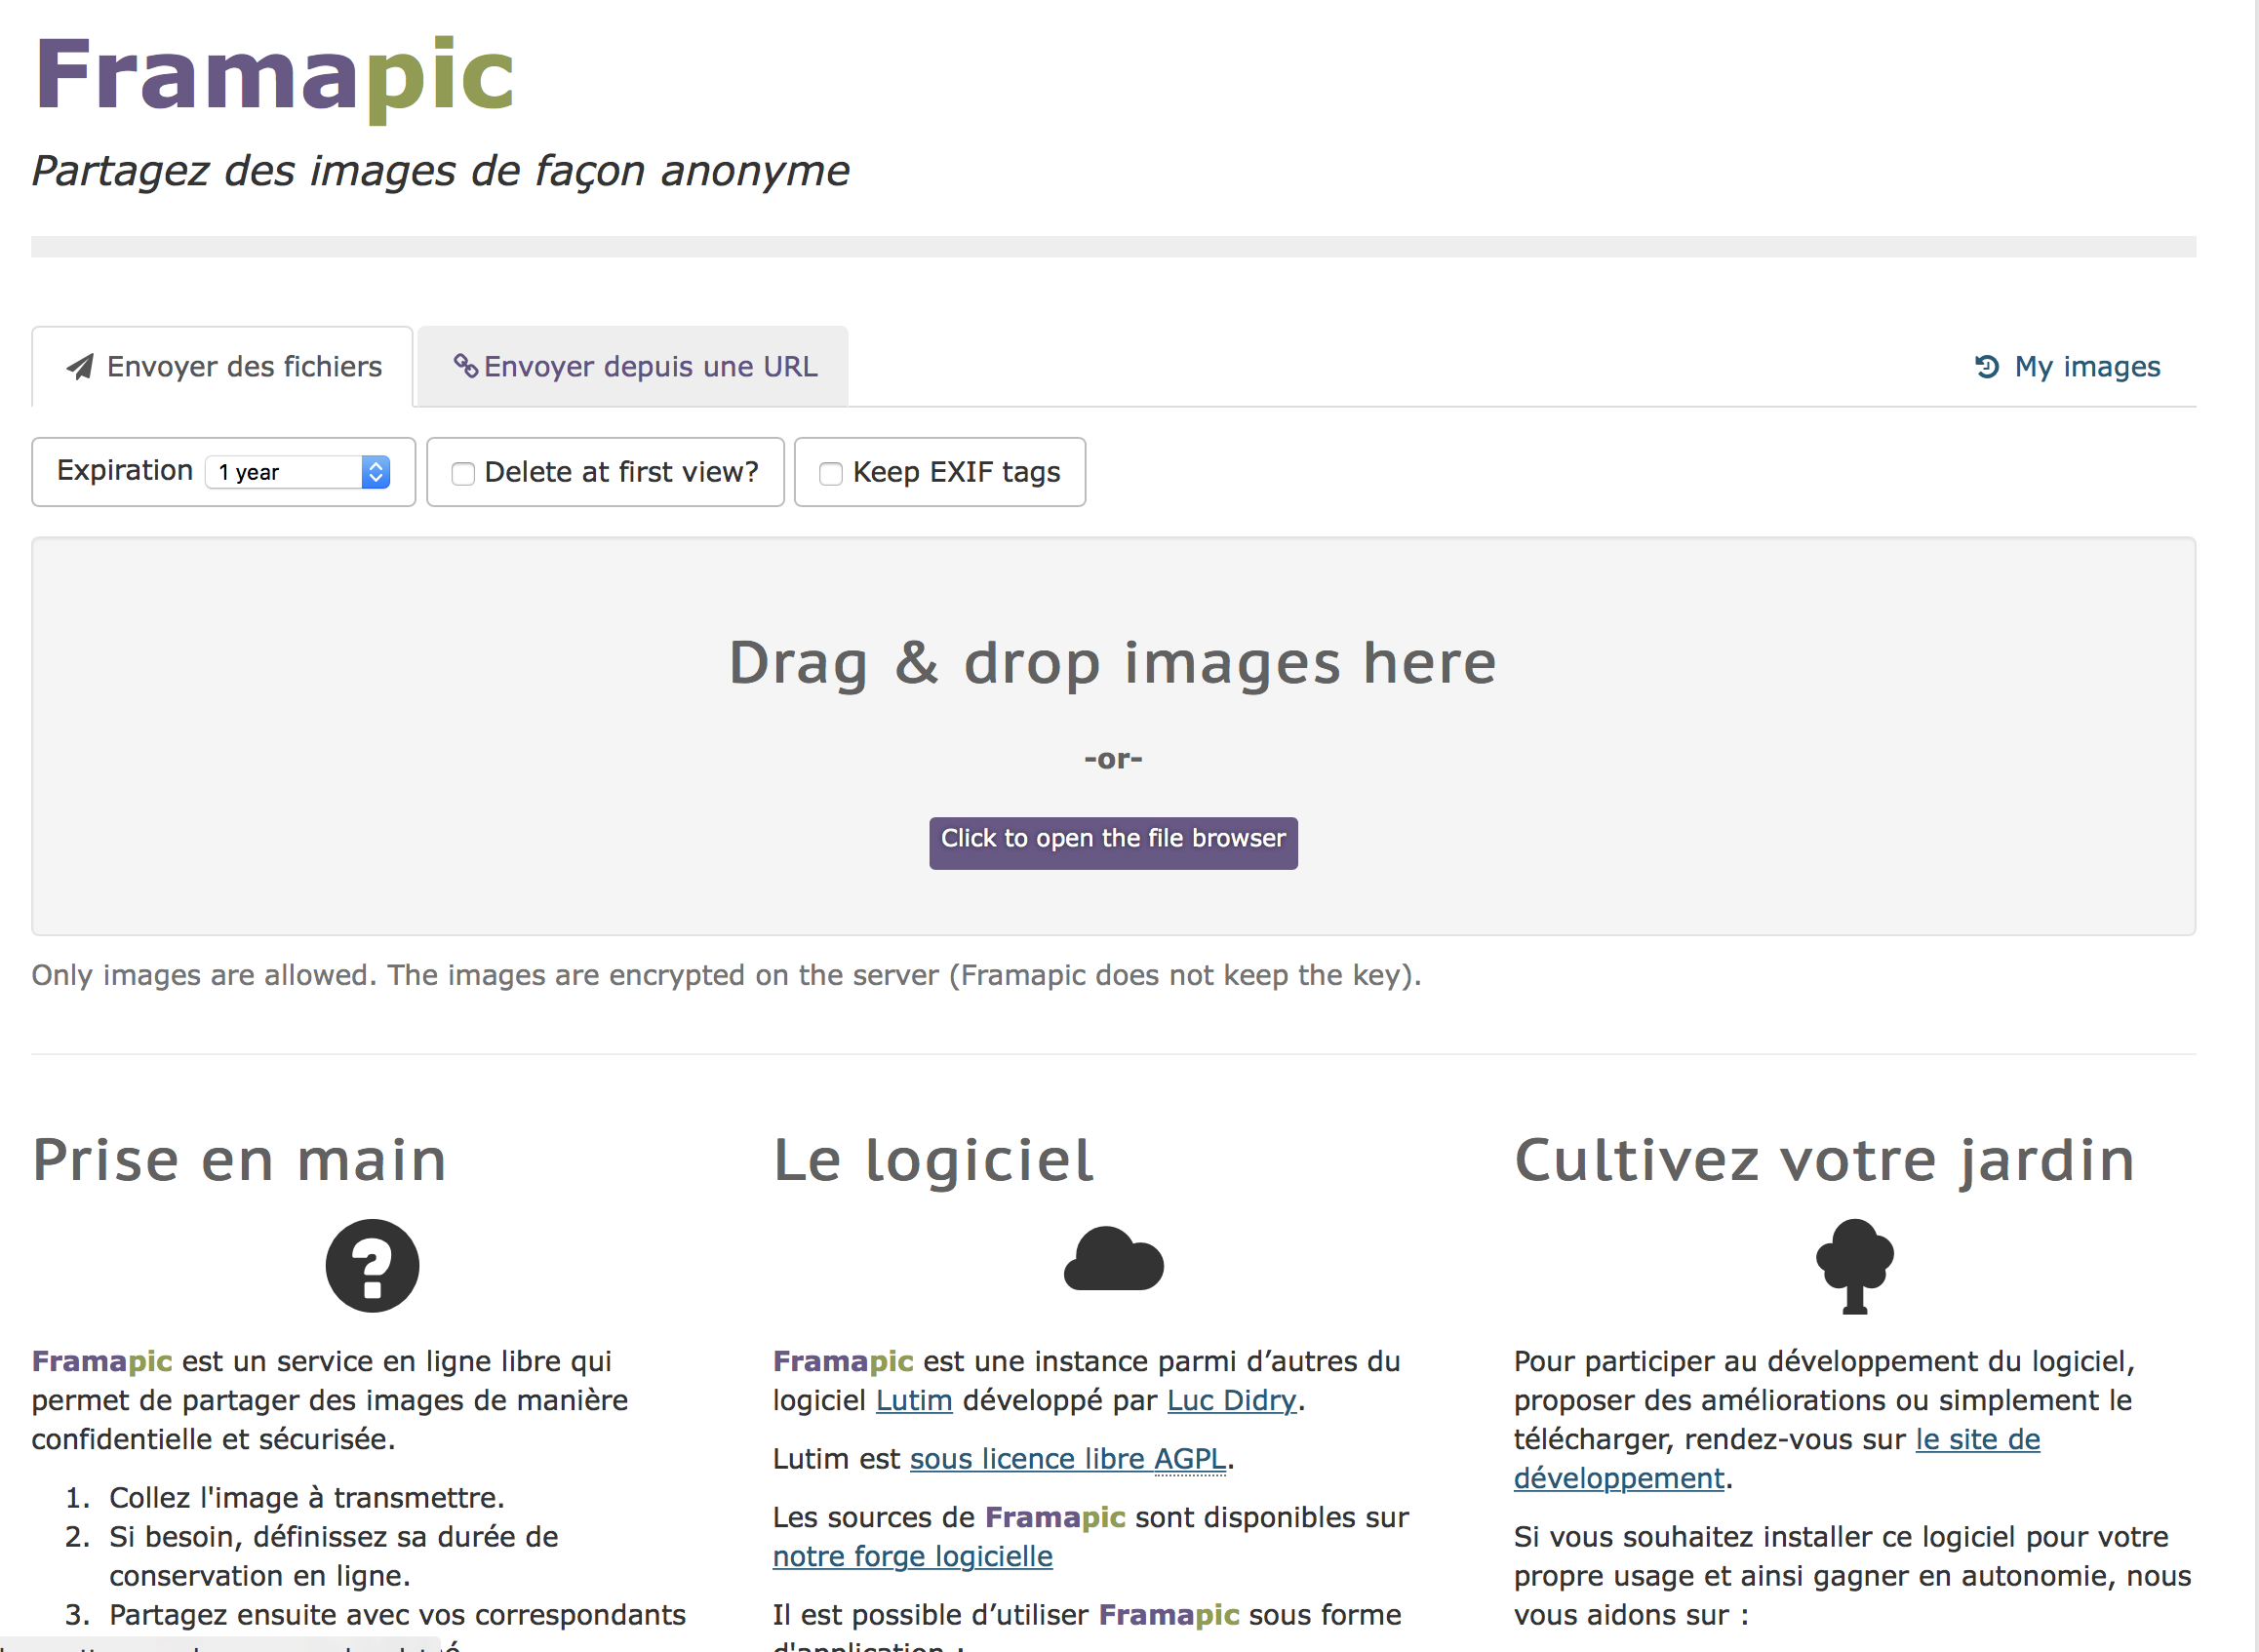This screenshot has height=1652, width=2259.
Task: Open sous licence libre AGPL link
Action: coord(1067,1459)
